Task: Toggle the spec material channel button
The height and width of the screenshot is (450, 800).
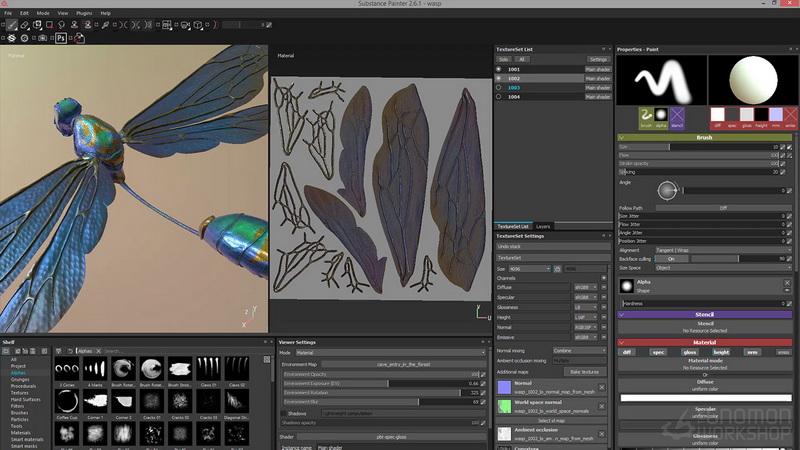Action: pyautogui.click(x=658, y=352)
